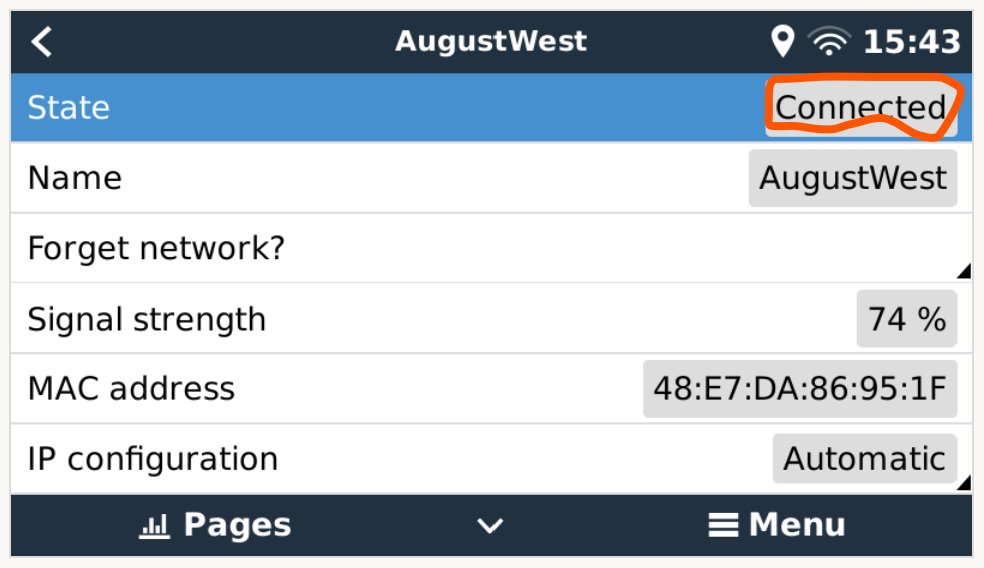This screenshot has height=568, width=984.
Task: Tap the AugustWest page title
Action: 491,41
